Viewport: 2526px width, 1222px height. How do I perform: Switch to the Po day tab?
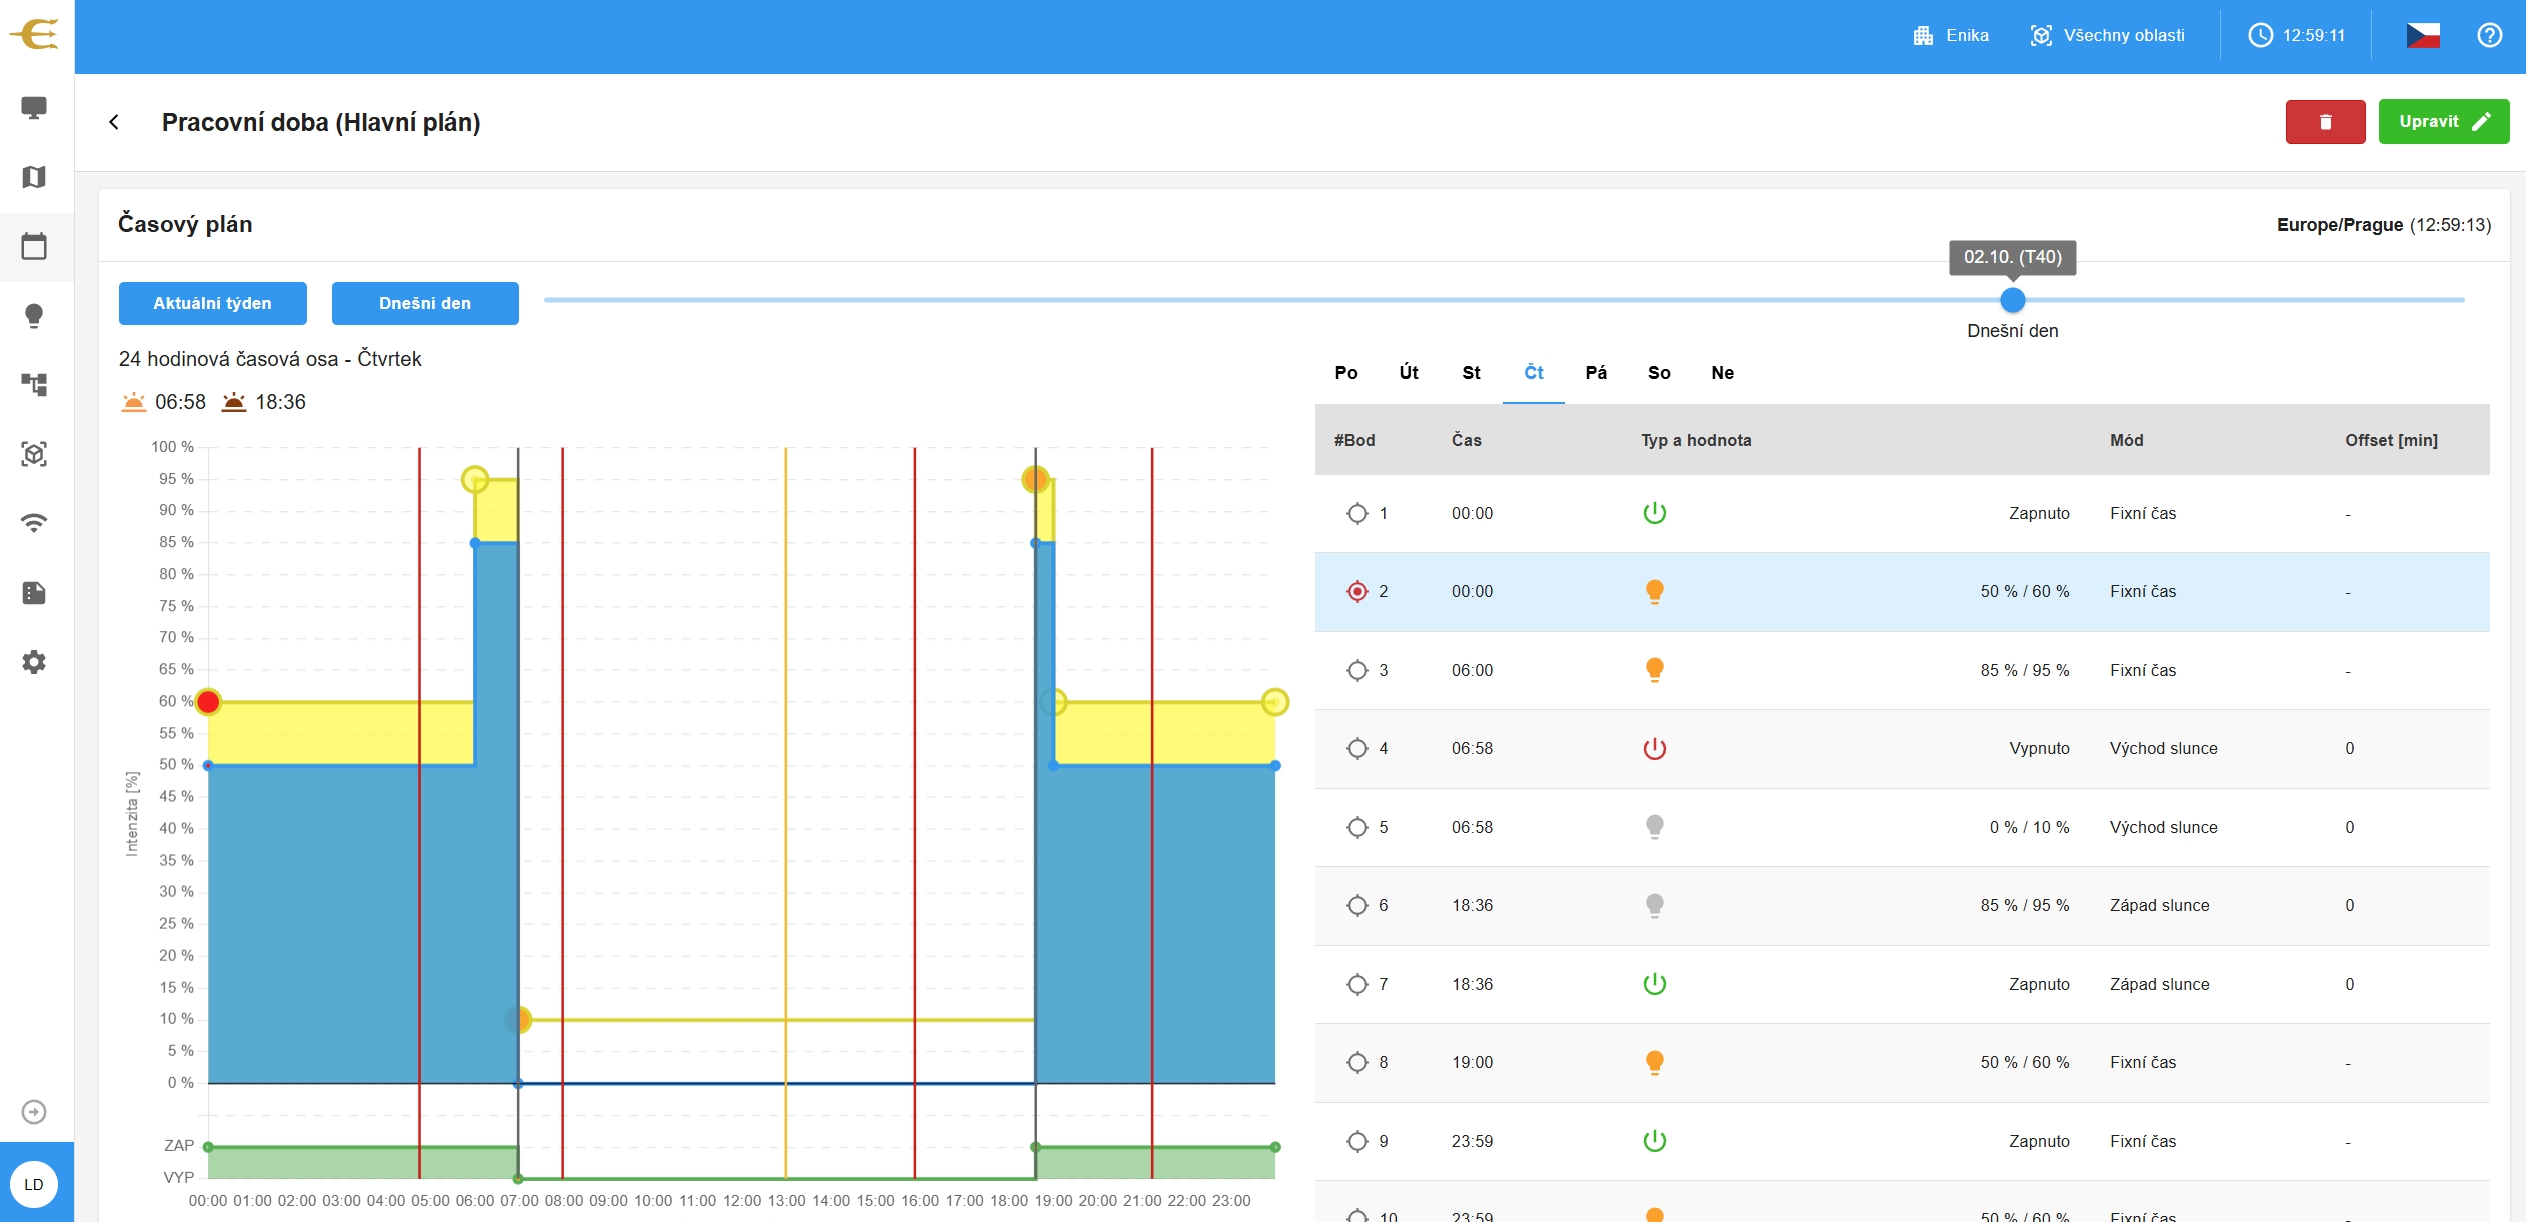(1346, 373)
